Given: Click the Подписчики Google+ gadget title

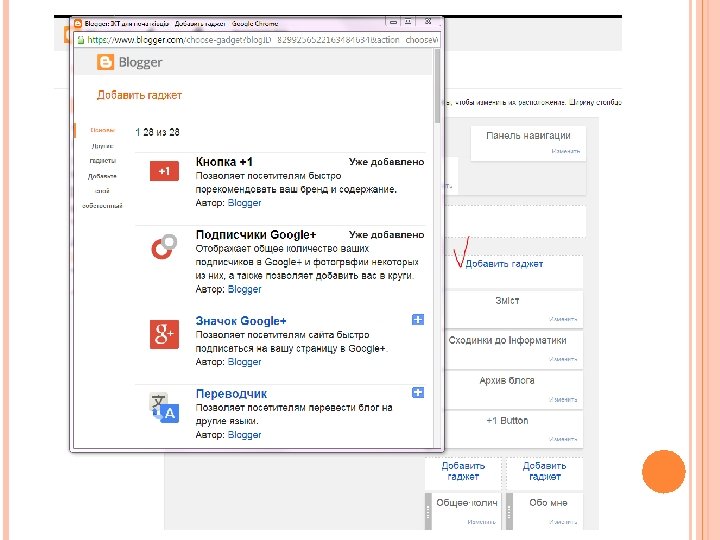Looking at the screenshot, I should coord(256,235).
